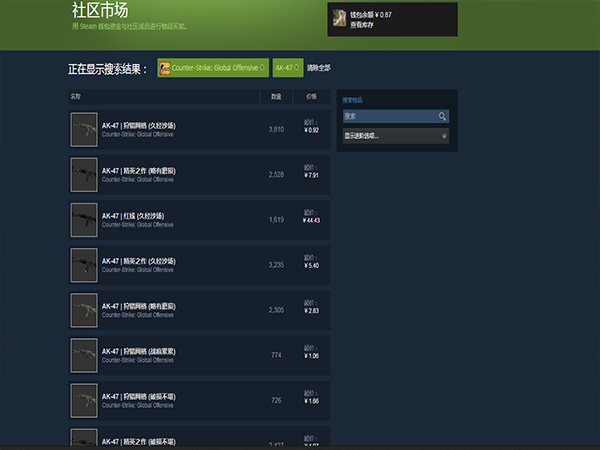Screen dimensions: 600x450
Task: Open listing name AK-47 | 狩猎网格 (久经沙场)
Action: click(x=139, y=126)
